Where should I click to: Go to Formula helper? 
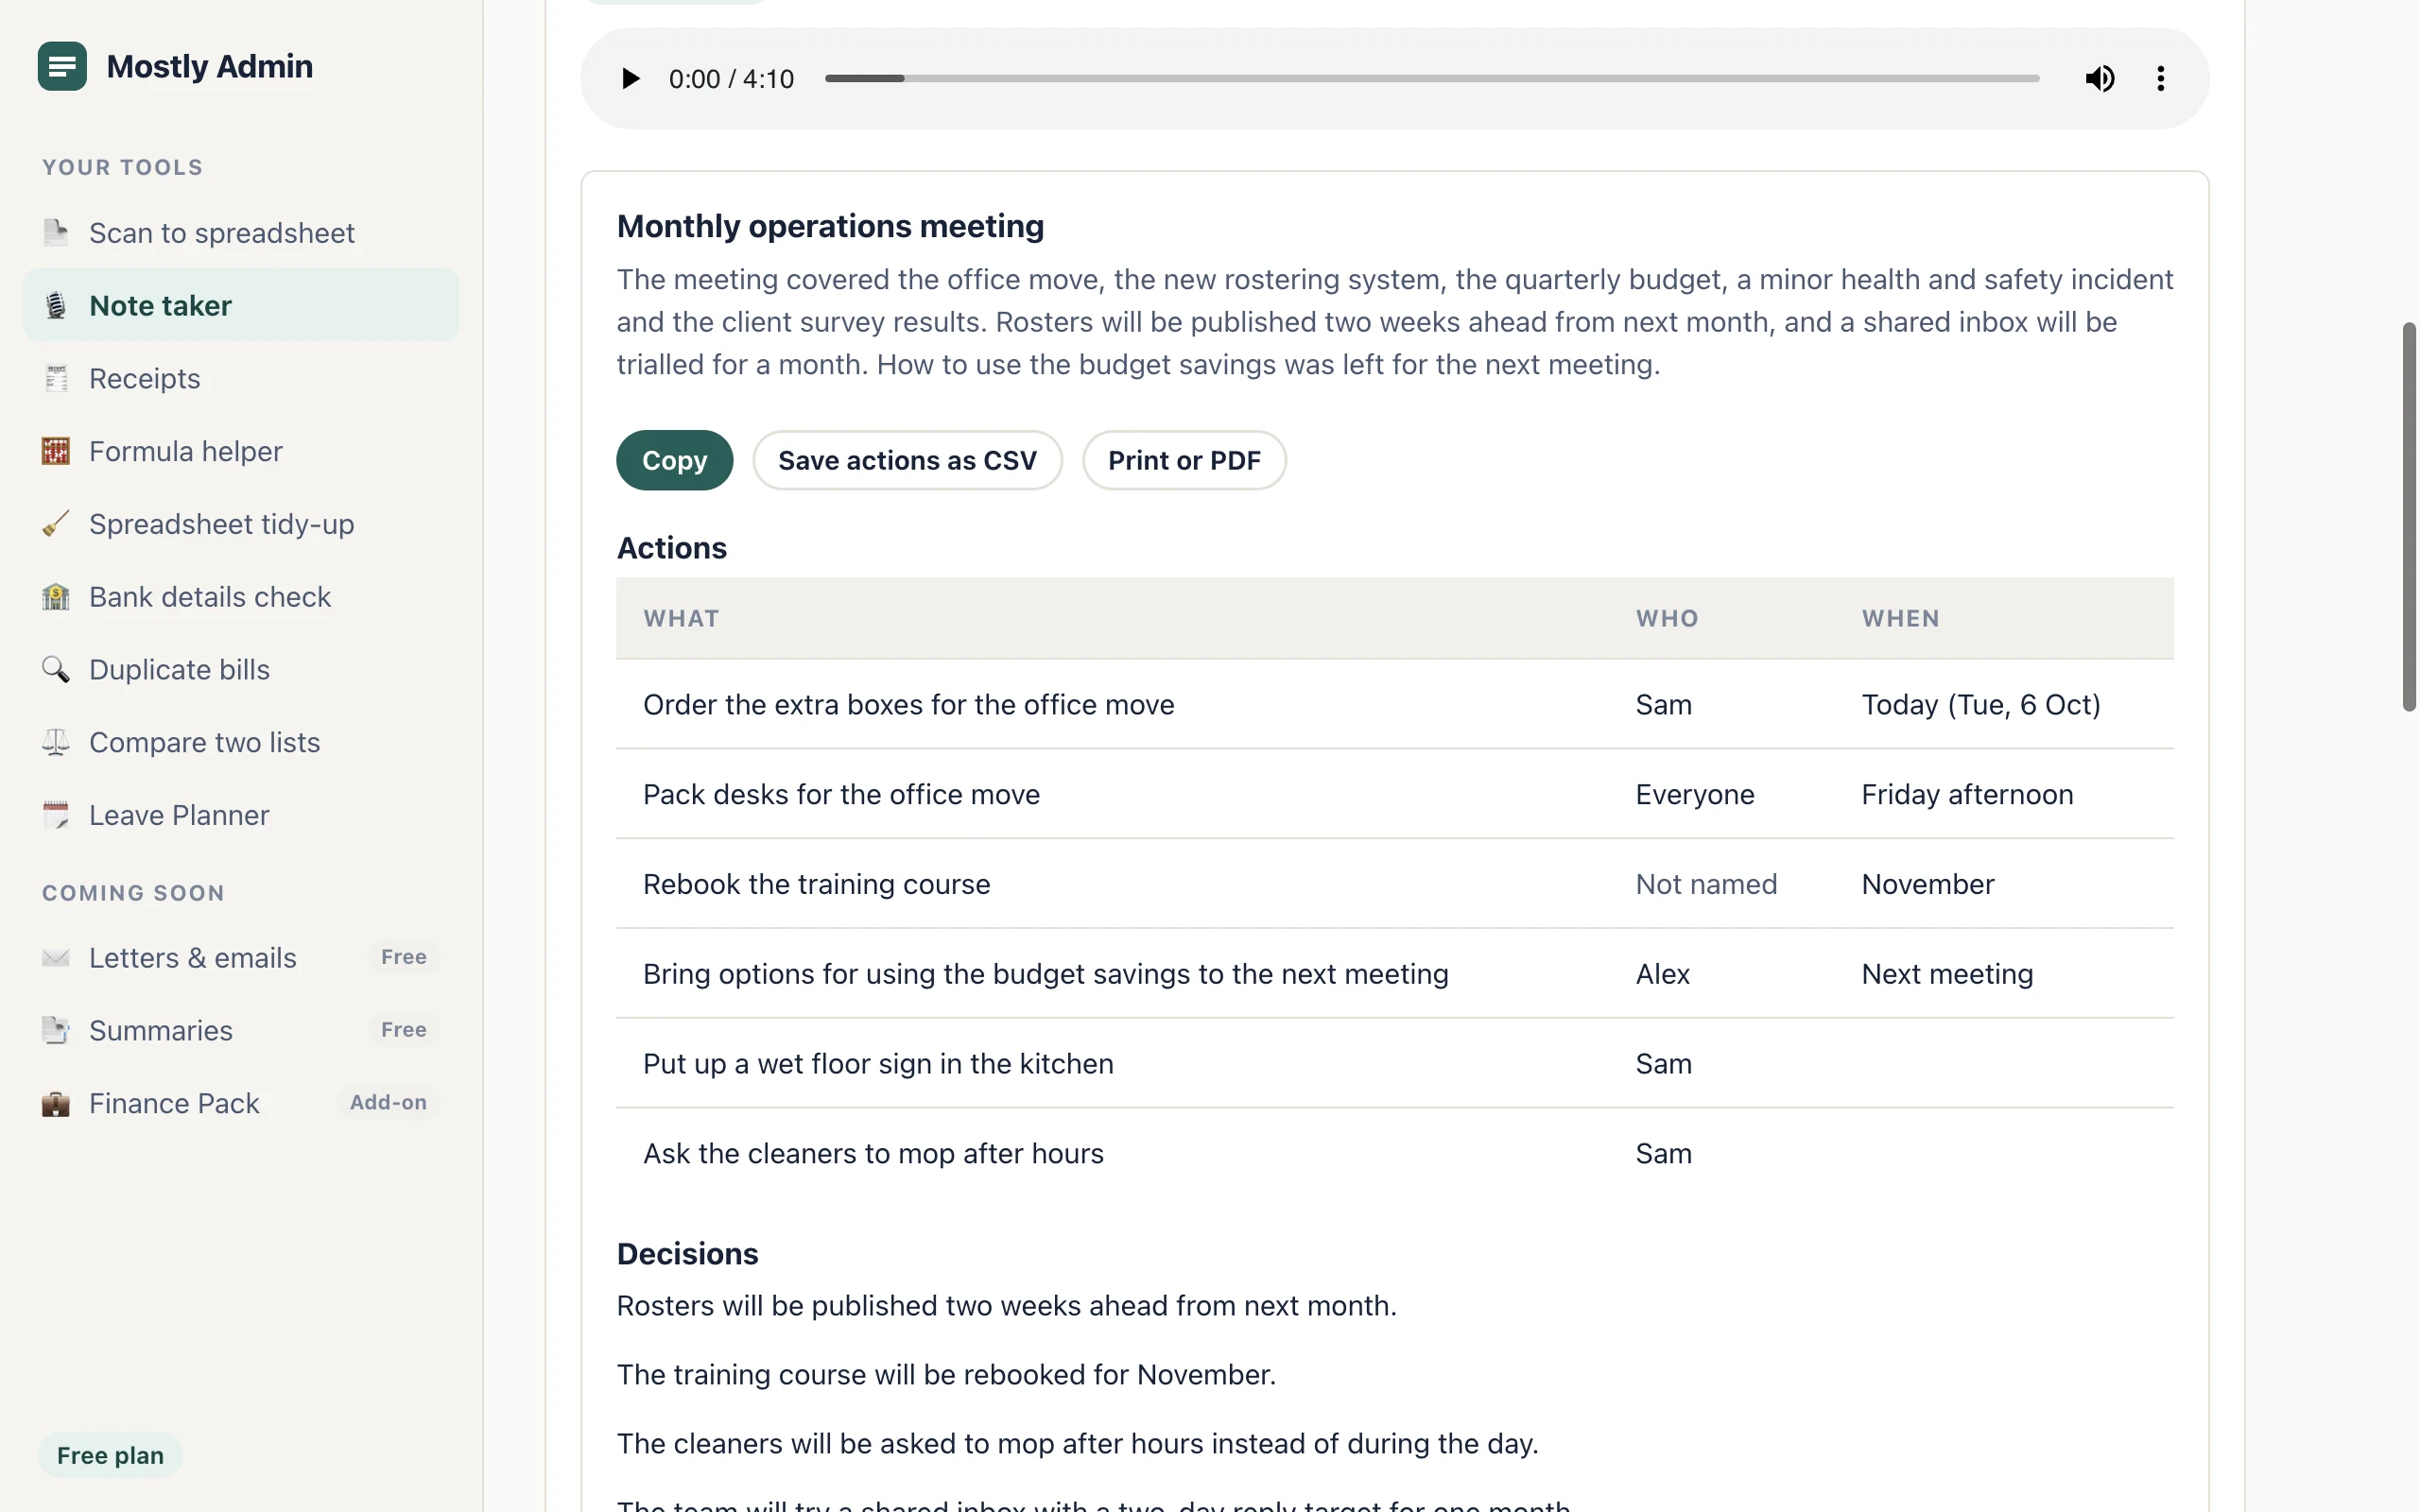tap(241, 451)
